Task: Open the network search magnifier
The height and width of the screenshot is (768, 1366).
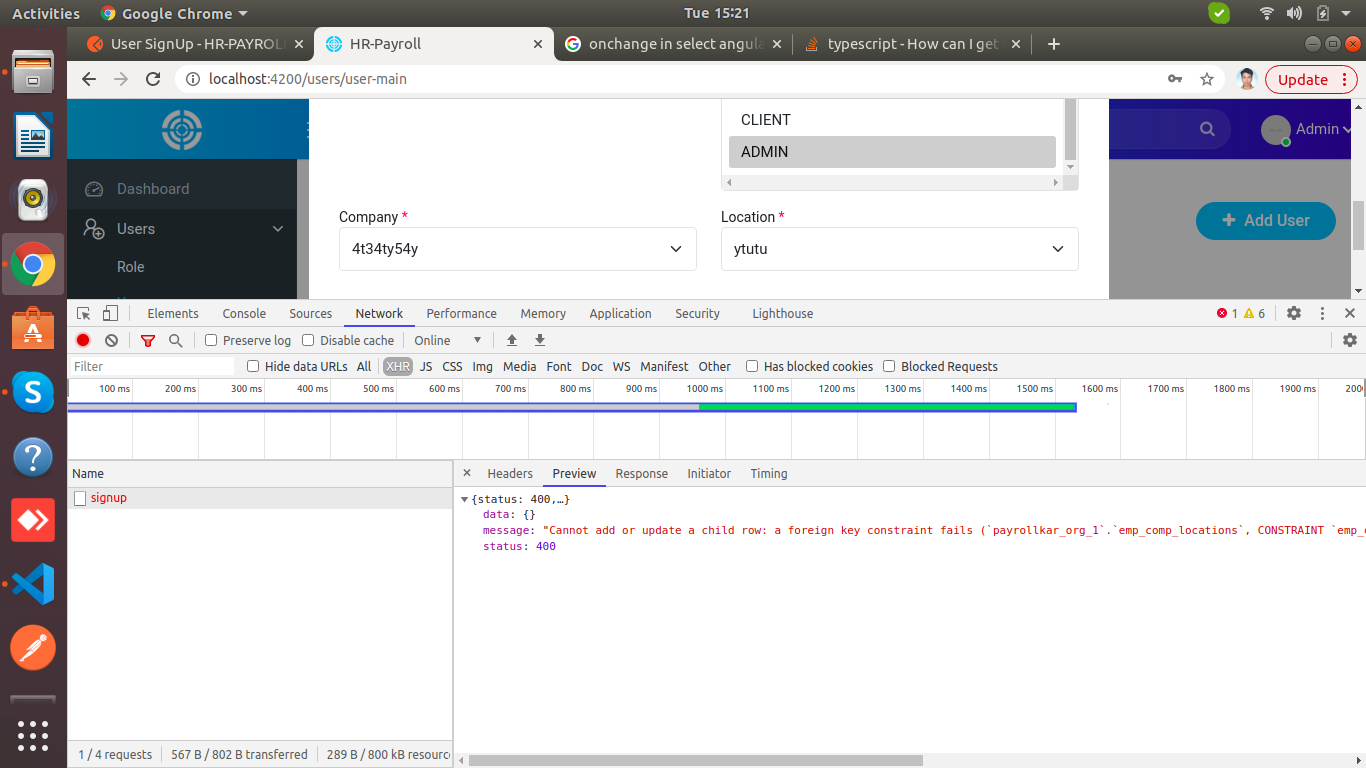Action: click(176, 340)
